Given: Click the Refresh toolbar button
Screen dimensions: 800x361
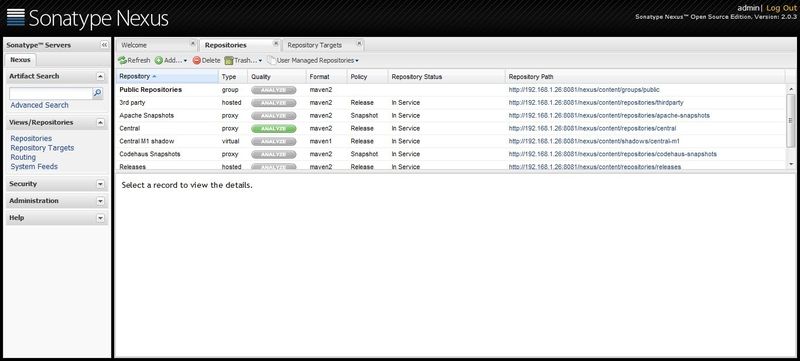Looking at the screenshot, I should click(x=134, y=60).
